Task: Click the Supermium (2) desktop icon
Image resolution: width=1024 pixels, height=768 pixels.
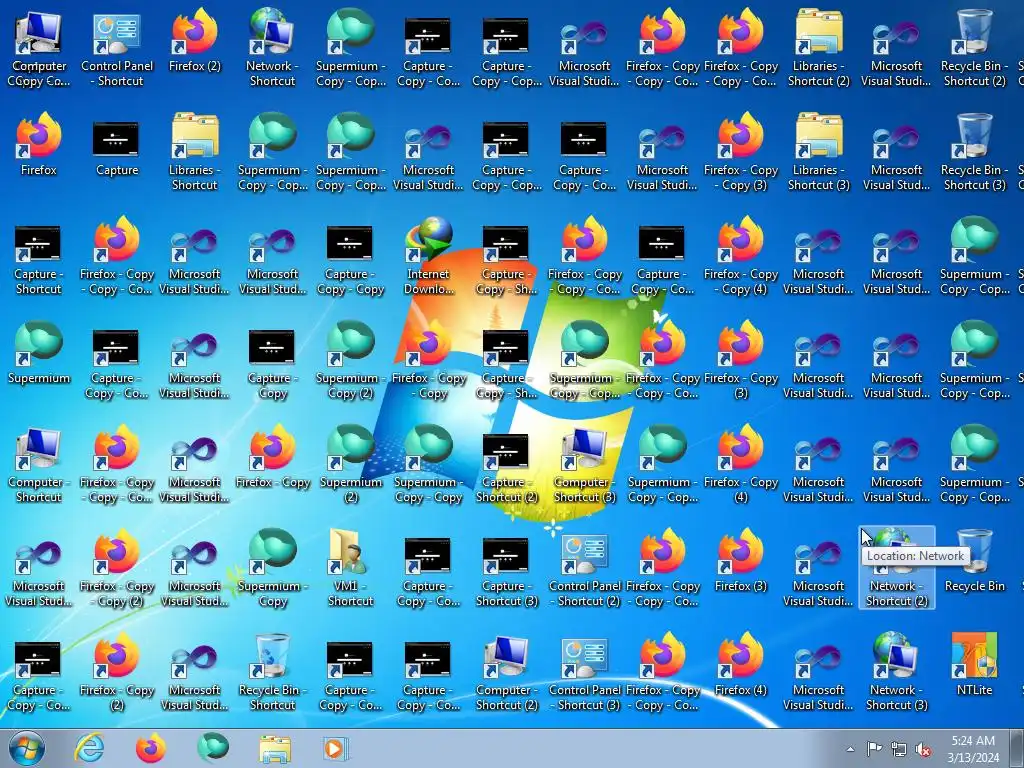Action: 350,463
